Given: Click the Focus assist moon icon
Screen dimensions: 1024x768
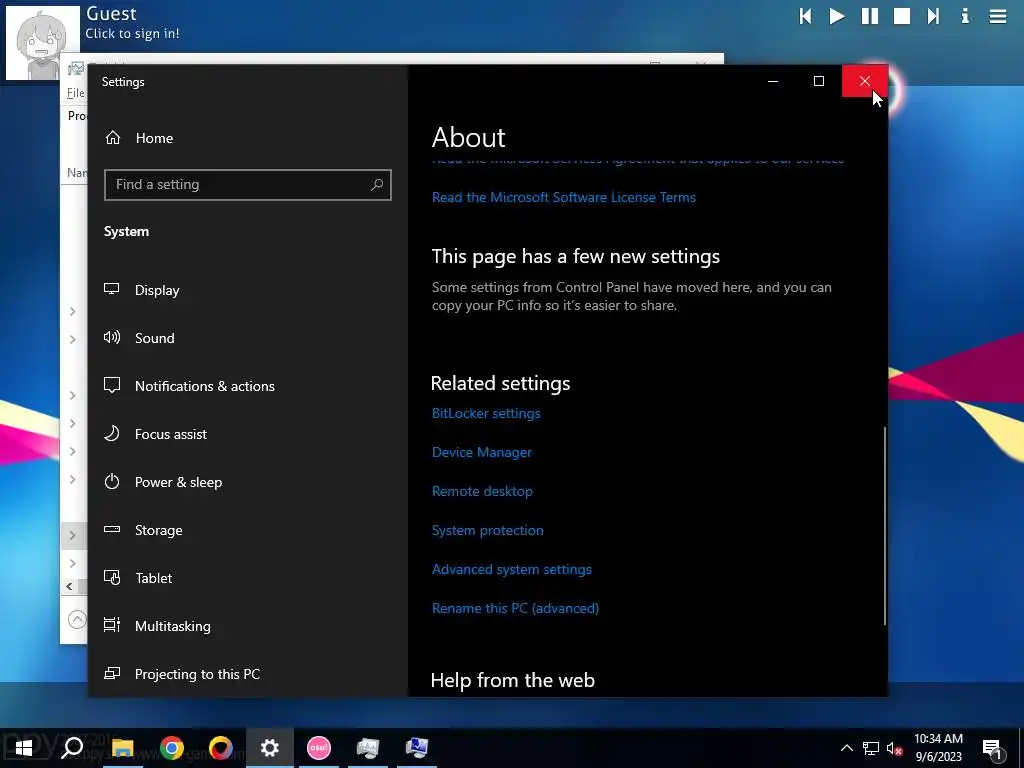Looking at the screenshot, I should [112, 433].
